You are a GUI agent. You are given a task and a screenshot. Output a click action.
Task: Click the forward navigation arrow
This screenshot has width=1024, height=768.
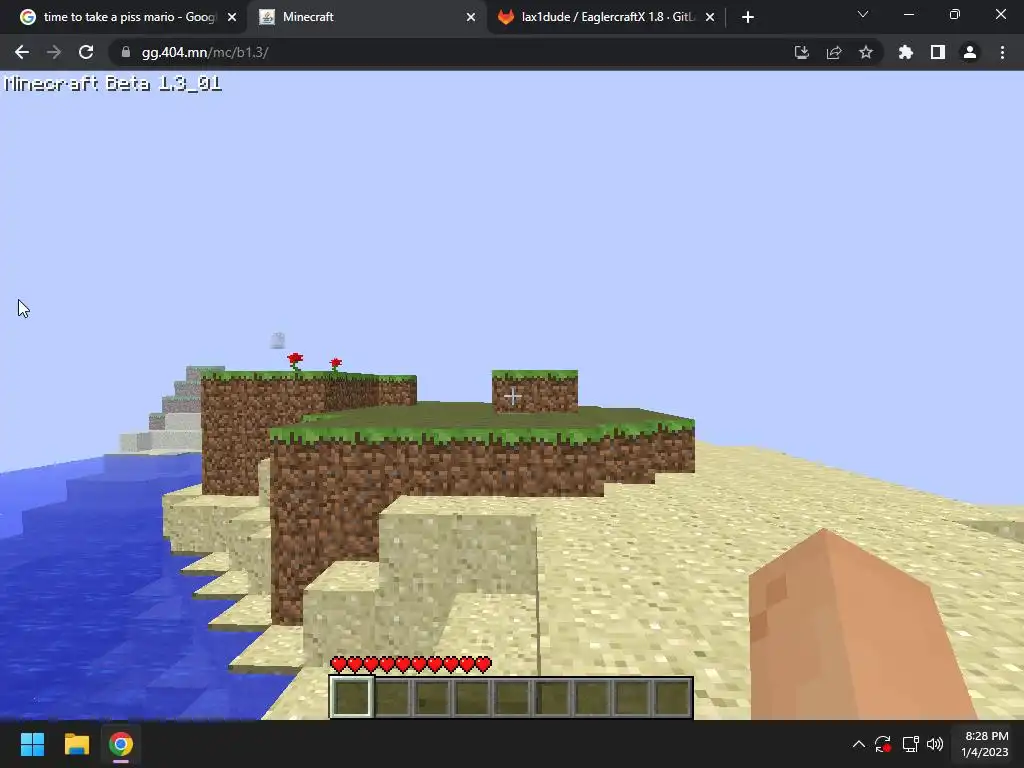click(x=54, y=52)
